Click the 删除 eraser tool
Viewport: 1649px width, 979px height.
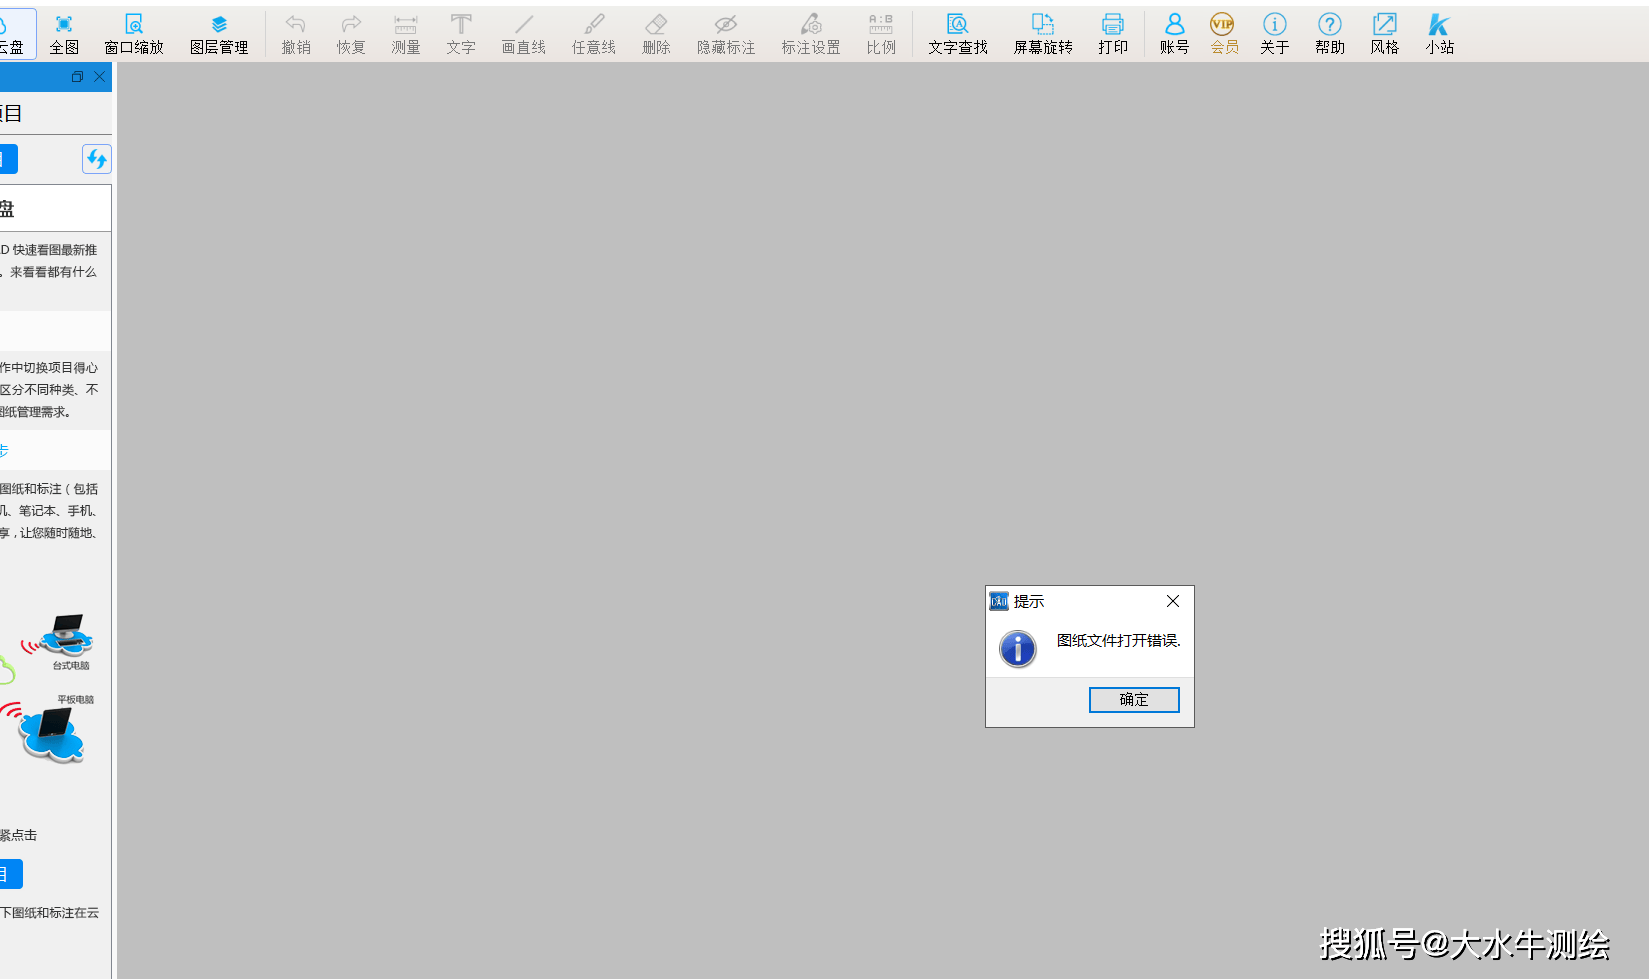pos(656,34)
